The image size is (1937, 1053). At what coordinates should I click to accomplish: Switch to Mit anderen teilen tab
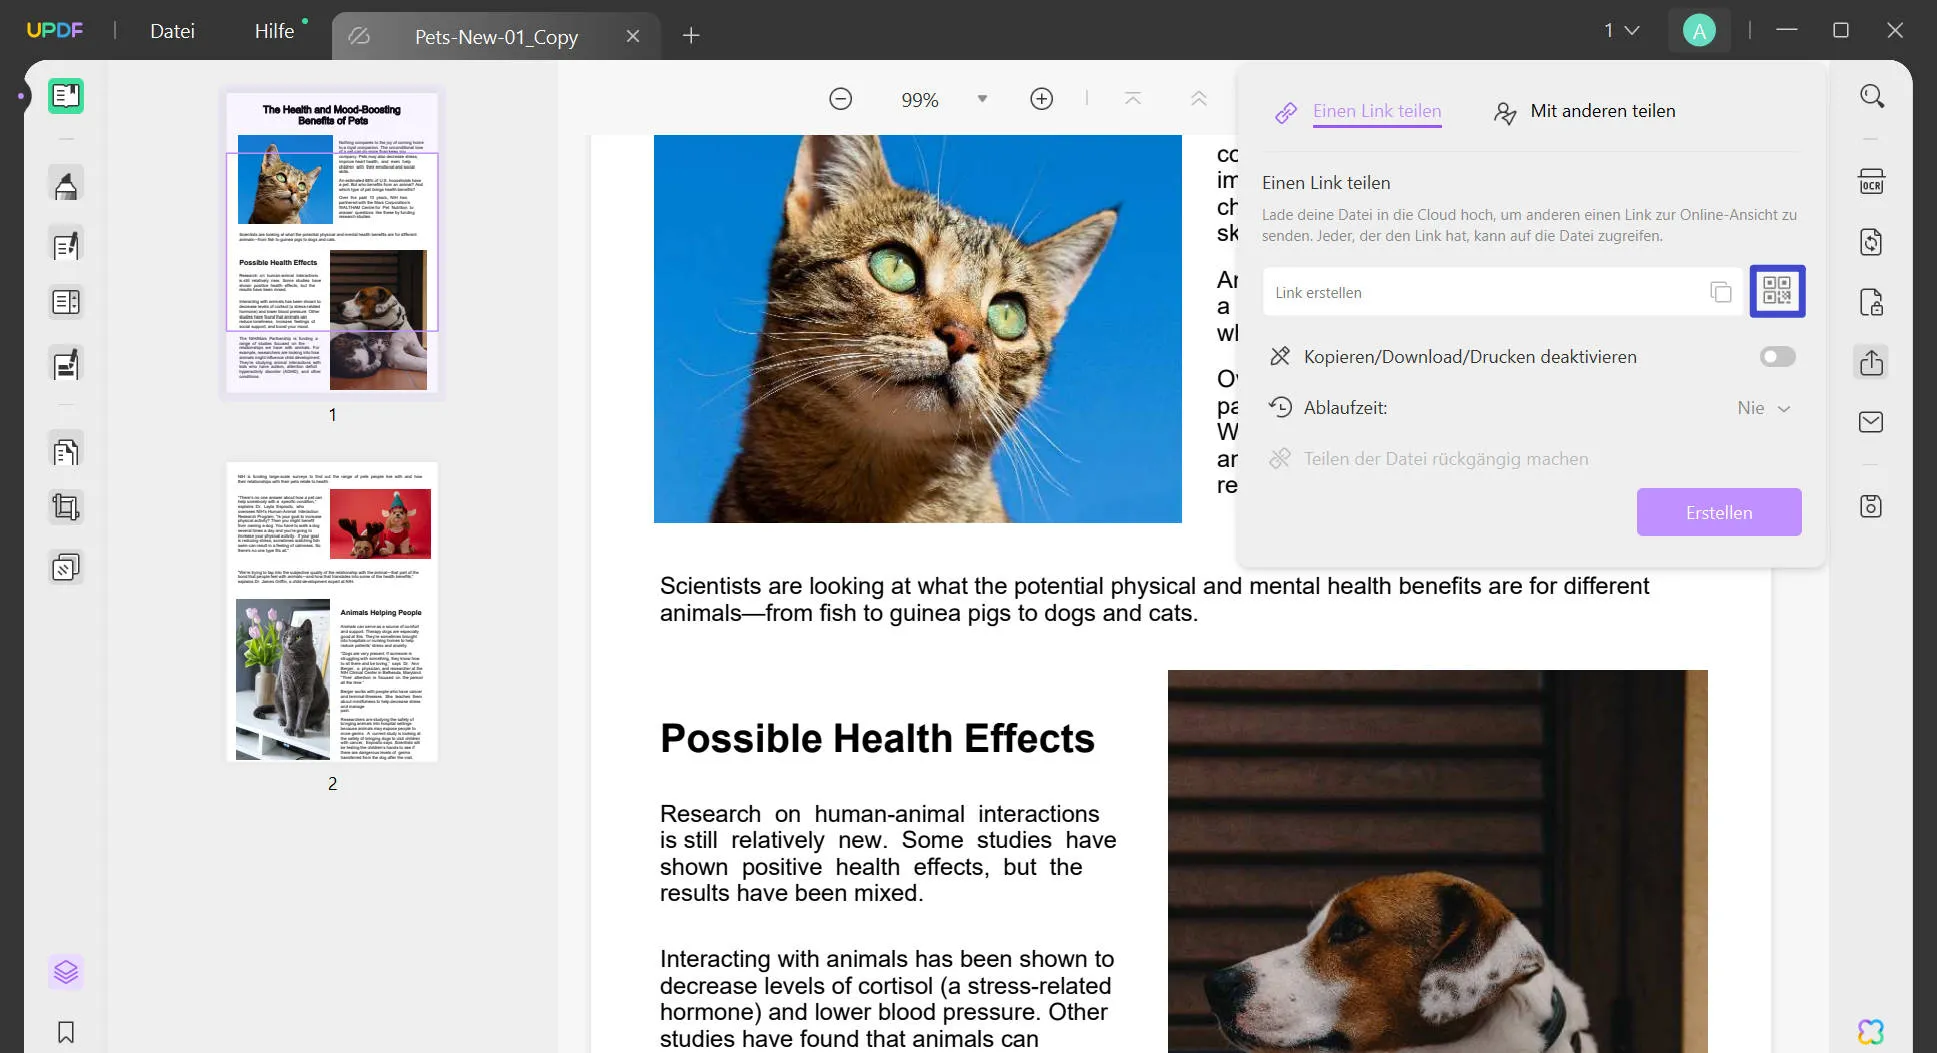pos(1585,112)
